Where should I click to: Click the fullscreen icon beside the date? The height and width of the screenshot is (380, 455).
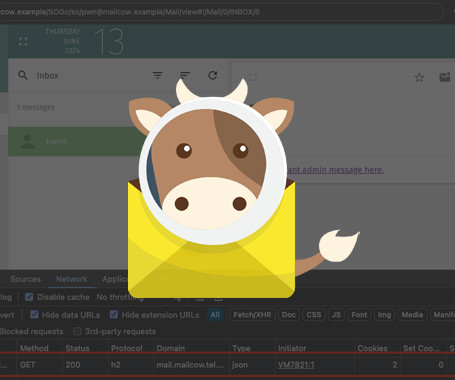click(x=23, y=41)
